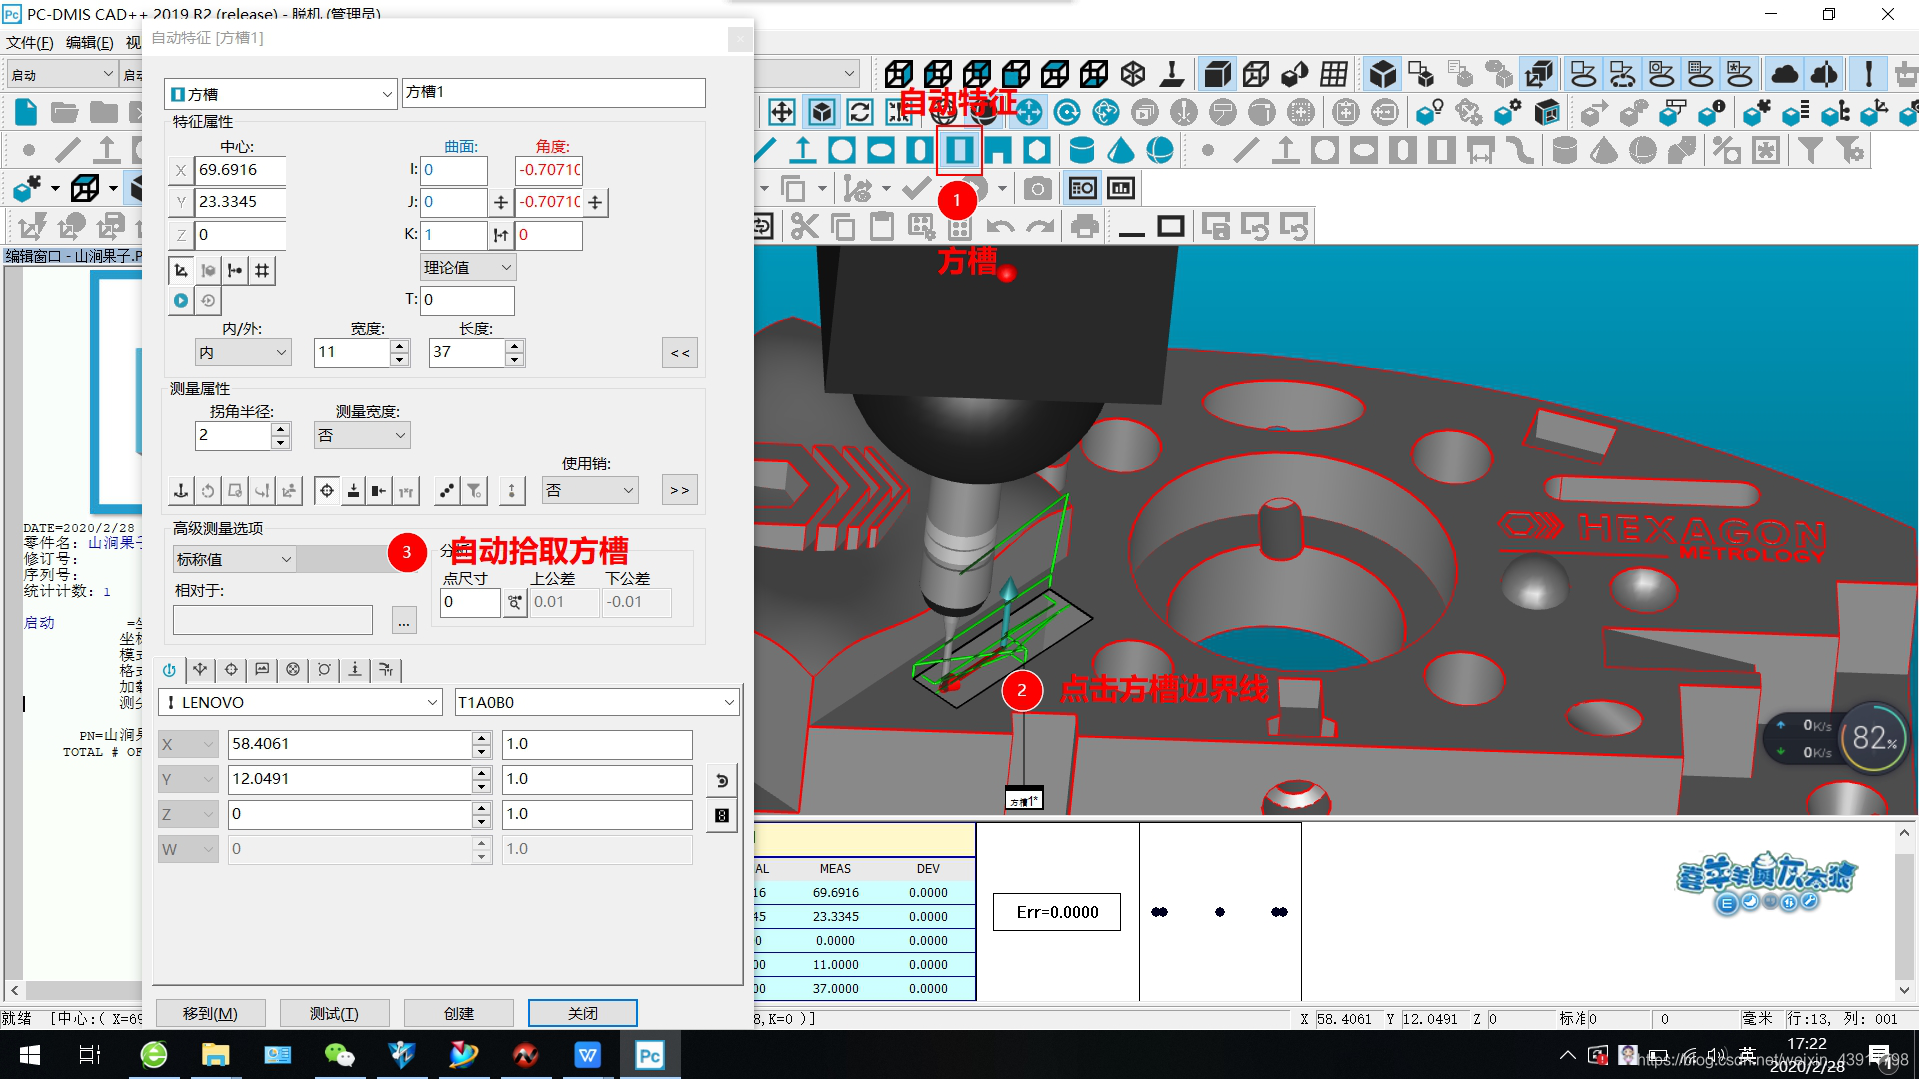
Task: Click the << collapse button
Action: pos(680,352)
